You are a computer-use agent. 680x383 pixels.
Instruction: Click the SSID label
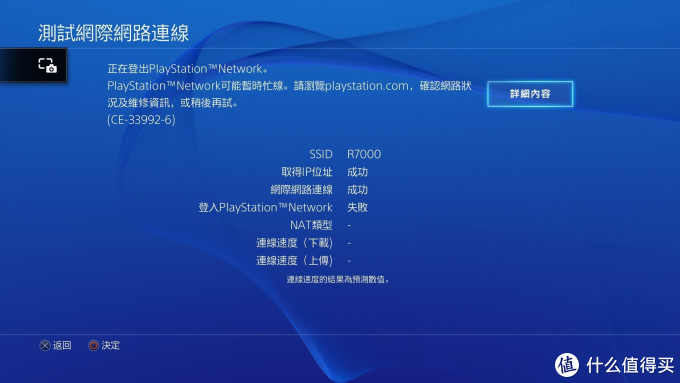coord(321,154)
